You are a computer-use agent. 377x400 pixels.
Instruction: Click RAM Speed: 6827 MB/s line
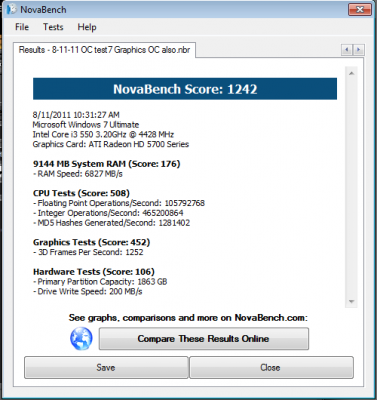pyautogui.click(x=78, y=174)
